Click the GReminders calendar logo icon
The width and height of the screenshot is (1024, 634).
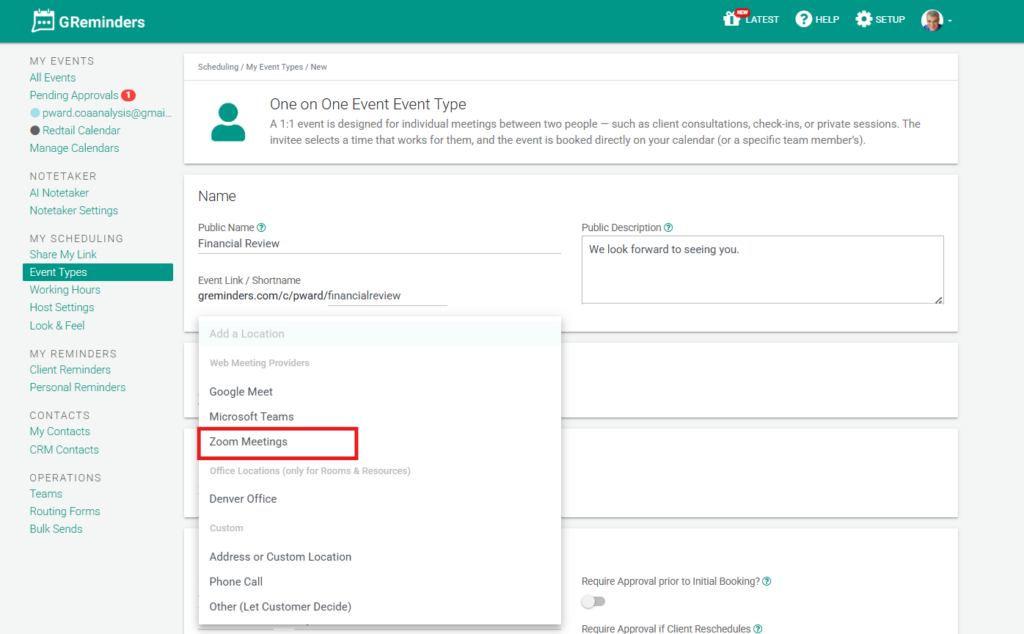pyautogui.click(x=43, y=20)
